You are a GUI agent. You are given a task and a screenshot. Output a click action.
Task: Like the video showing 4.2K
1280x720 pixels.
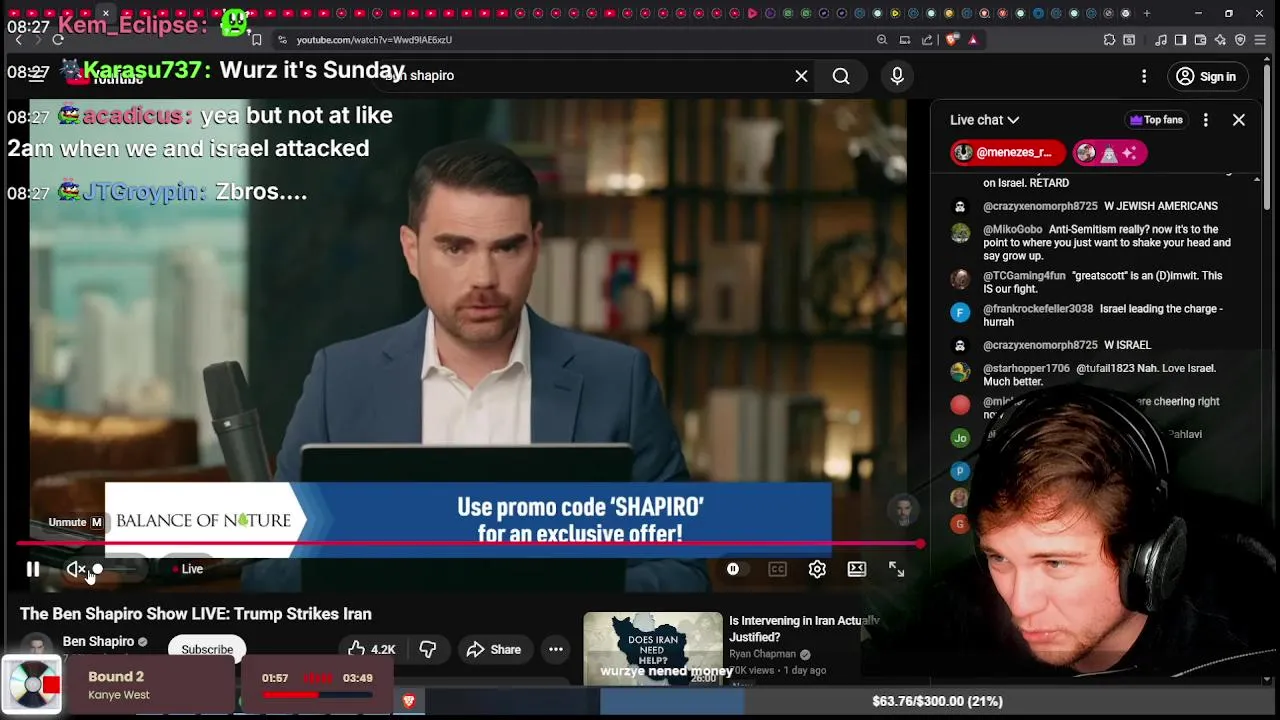point(371,649)
